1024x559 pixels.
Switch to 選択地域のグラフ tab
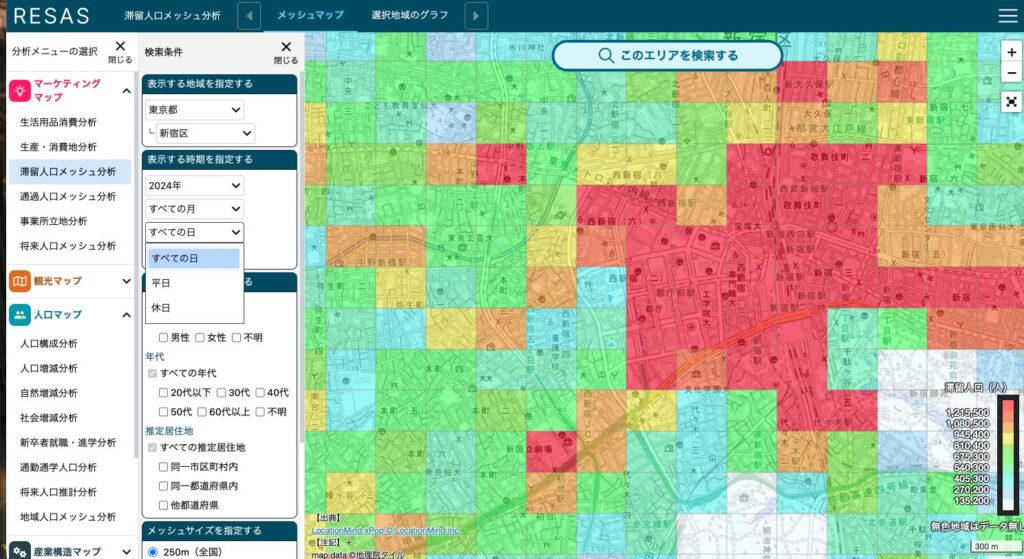411,15
